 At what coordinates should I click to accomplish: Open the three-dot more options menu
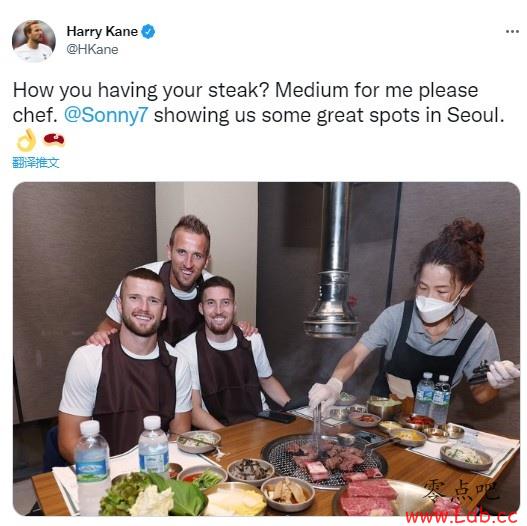[512, 32]
